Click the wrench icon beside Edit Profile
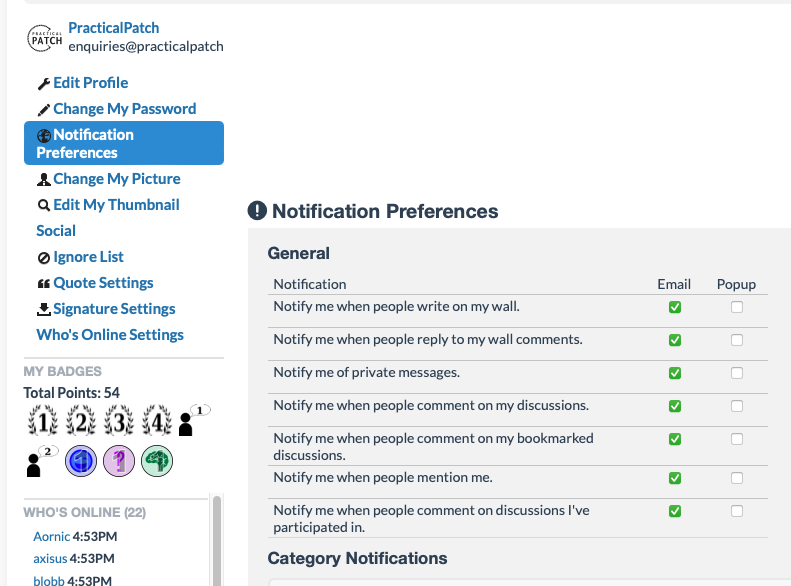Screen dimensions: 791x586 click(44, 84)
